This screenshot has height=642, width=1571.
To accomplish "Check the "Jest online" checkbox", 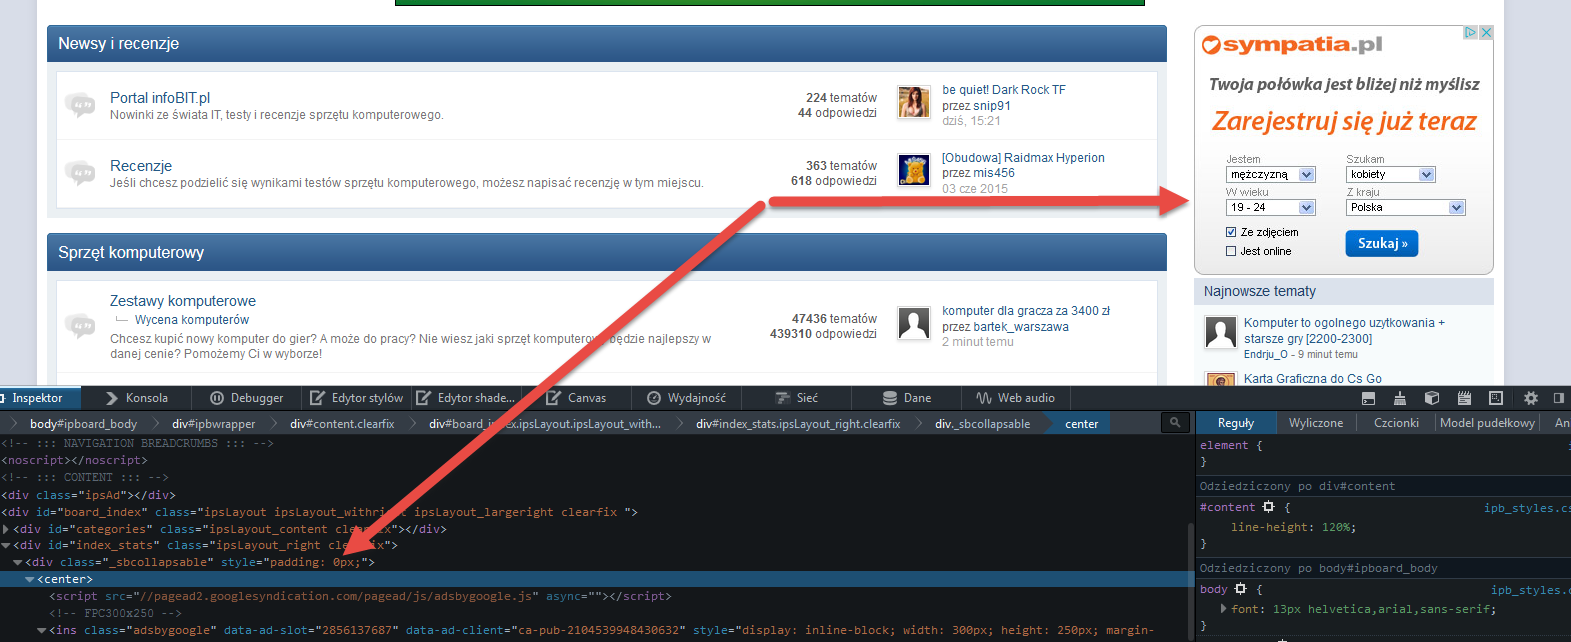I will (x=1231, y=251).
